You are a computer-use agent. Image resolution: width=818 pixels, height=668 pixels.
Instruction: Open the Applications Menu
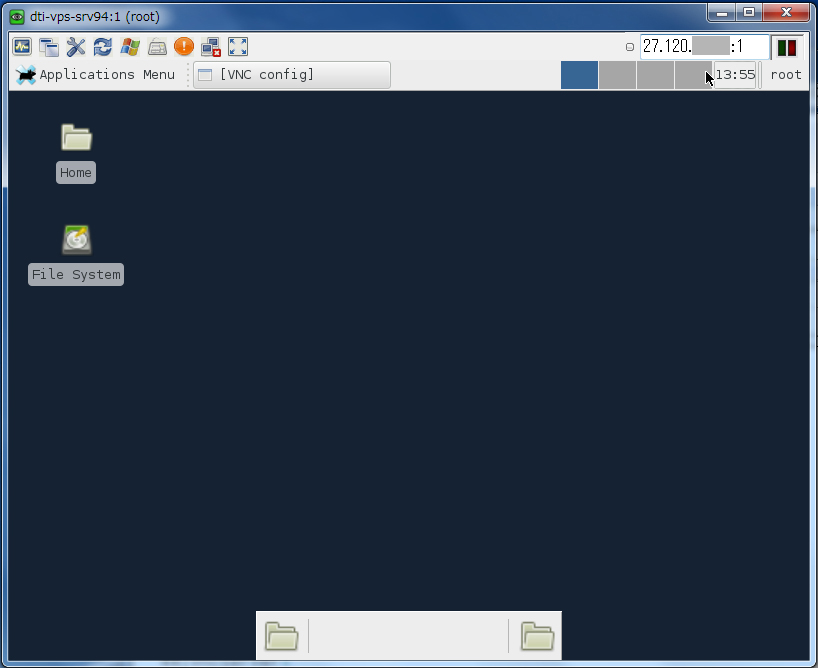[x=96, y=75]
